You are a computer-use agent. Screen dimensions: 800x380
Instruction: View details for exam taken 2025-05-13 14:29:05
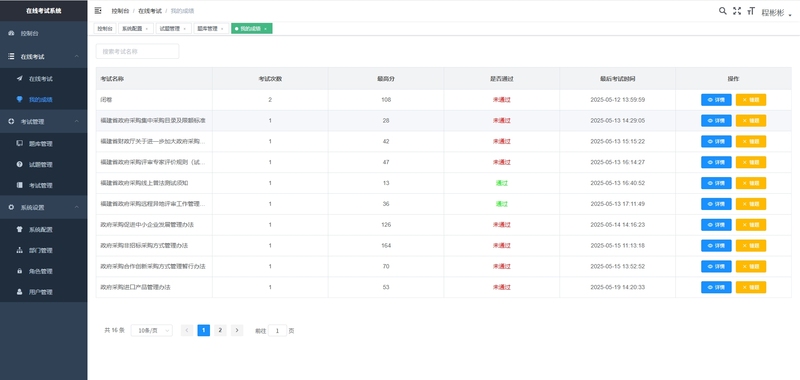[x=716, y=121]
